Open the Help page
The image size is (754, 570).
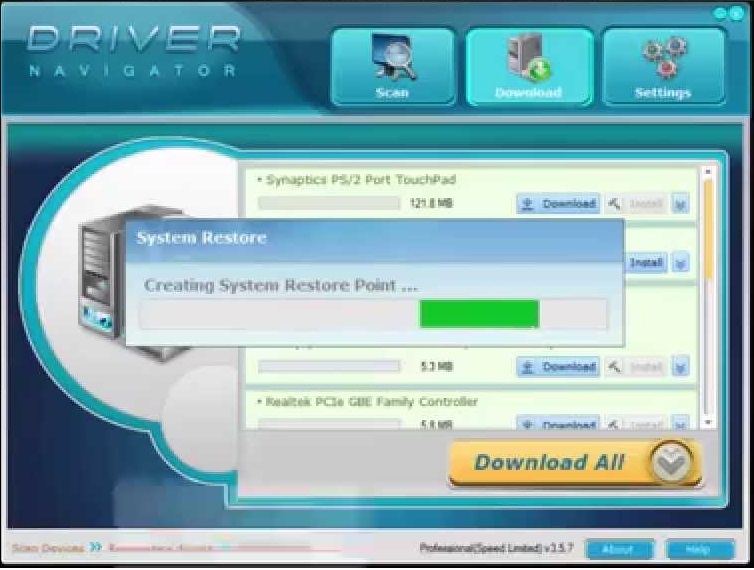click(700, 549)
